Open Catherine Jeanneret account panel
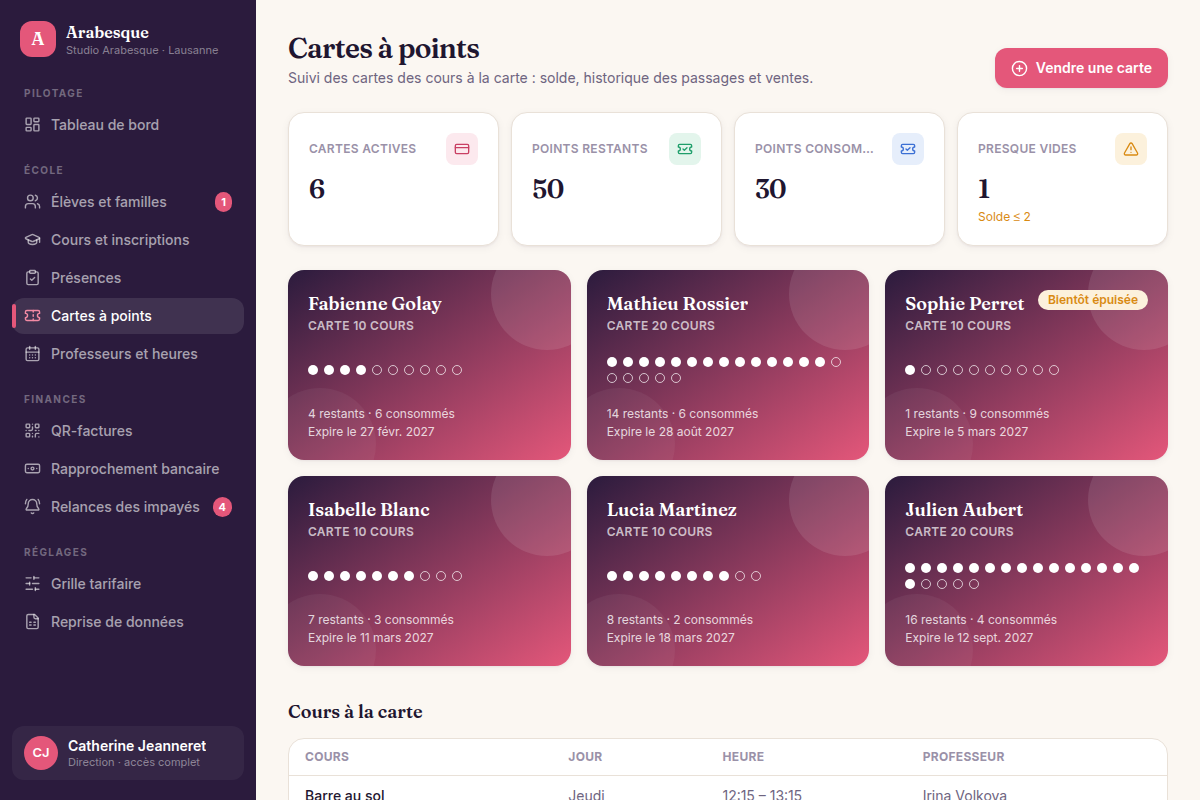Image resolution: width=1200 pixels, height=800 pixels. pos(128,753)
